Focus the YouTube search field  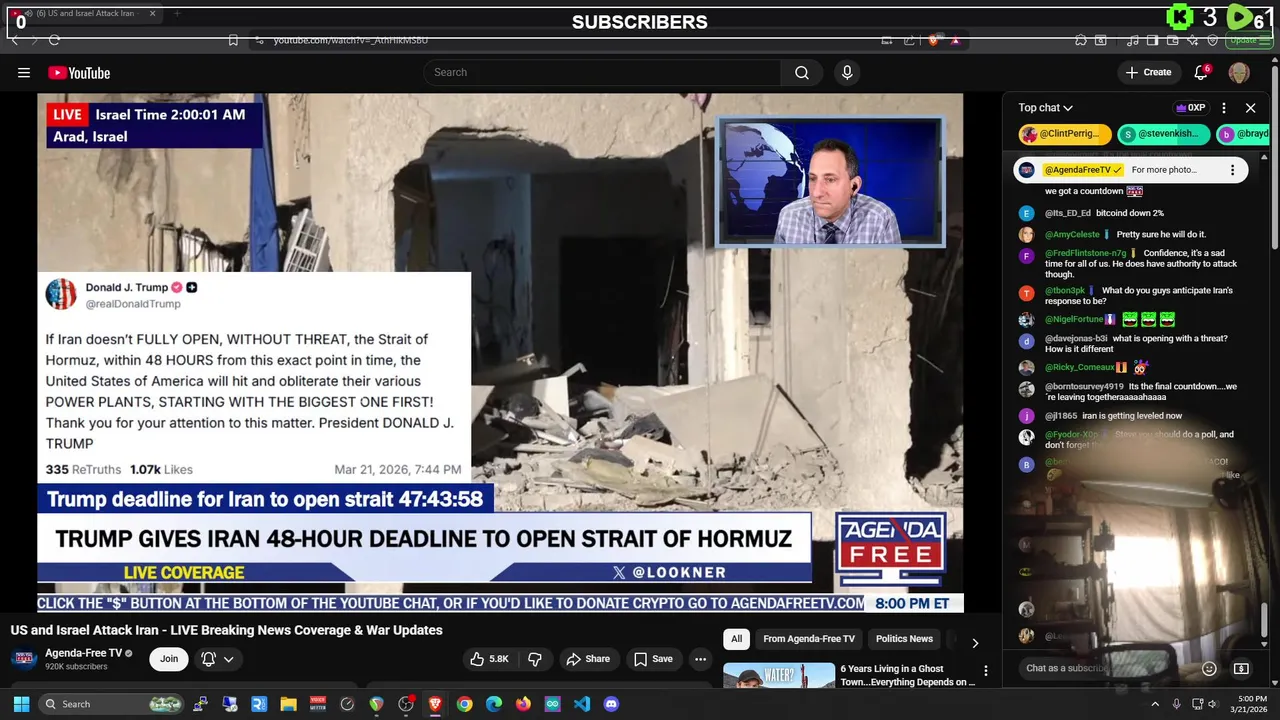pos(603,72)
